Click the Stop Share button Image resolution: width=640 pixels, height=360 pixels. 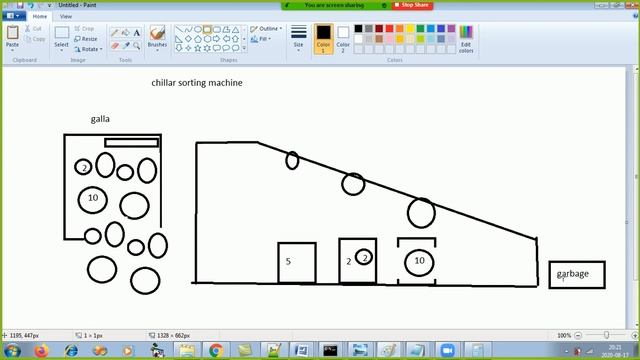click(x=412, y=5)
